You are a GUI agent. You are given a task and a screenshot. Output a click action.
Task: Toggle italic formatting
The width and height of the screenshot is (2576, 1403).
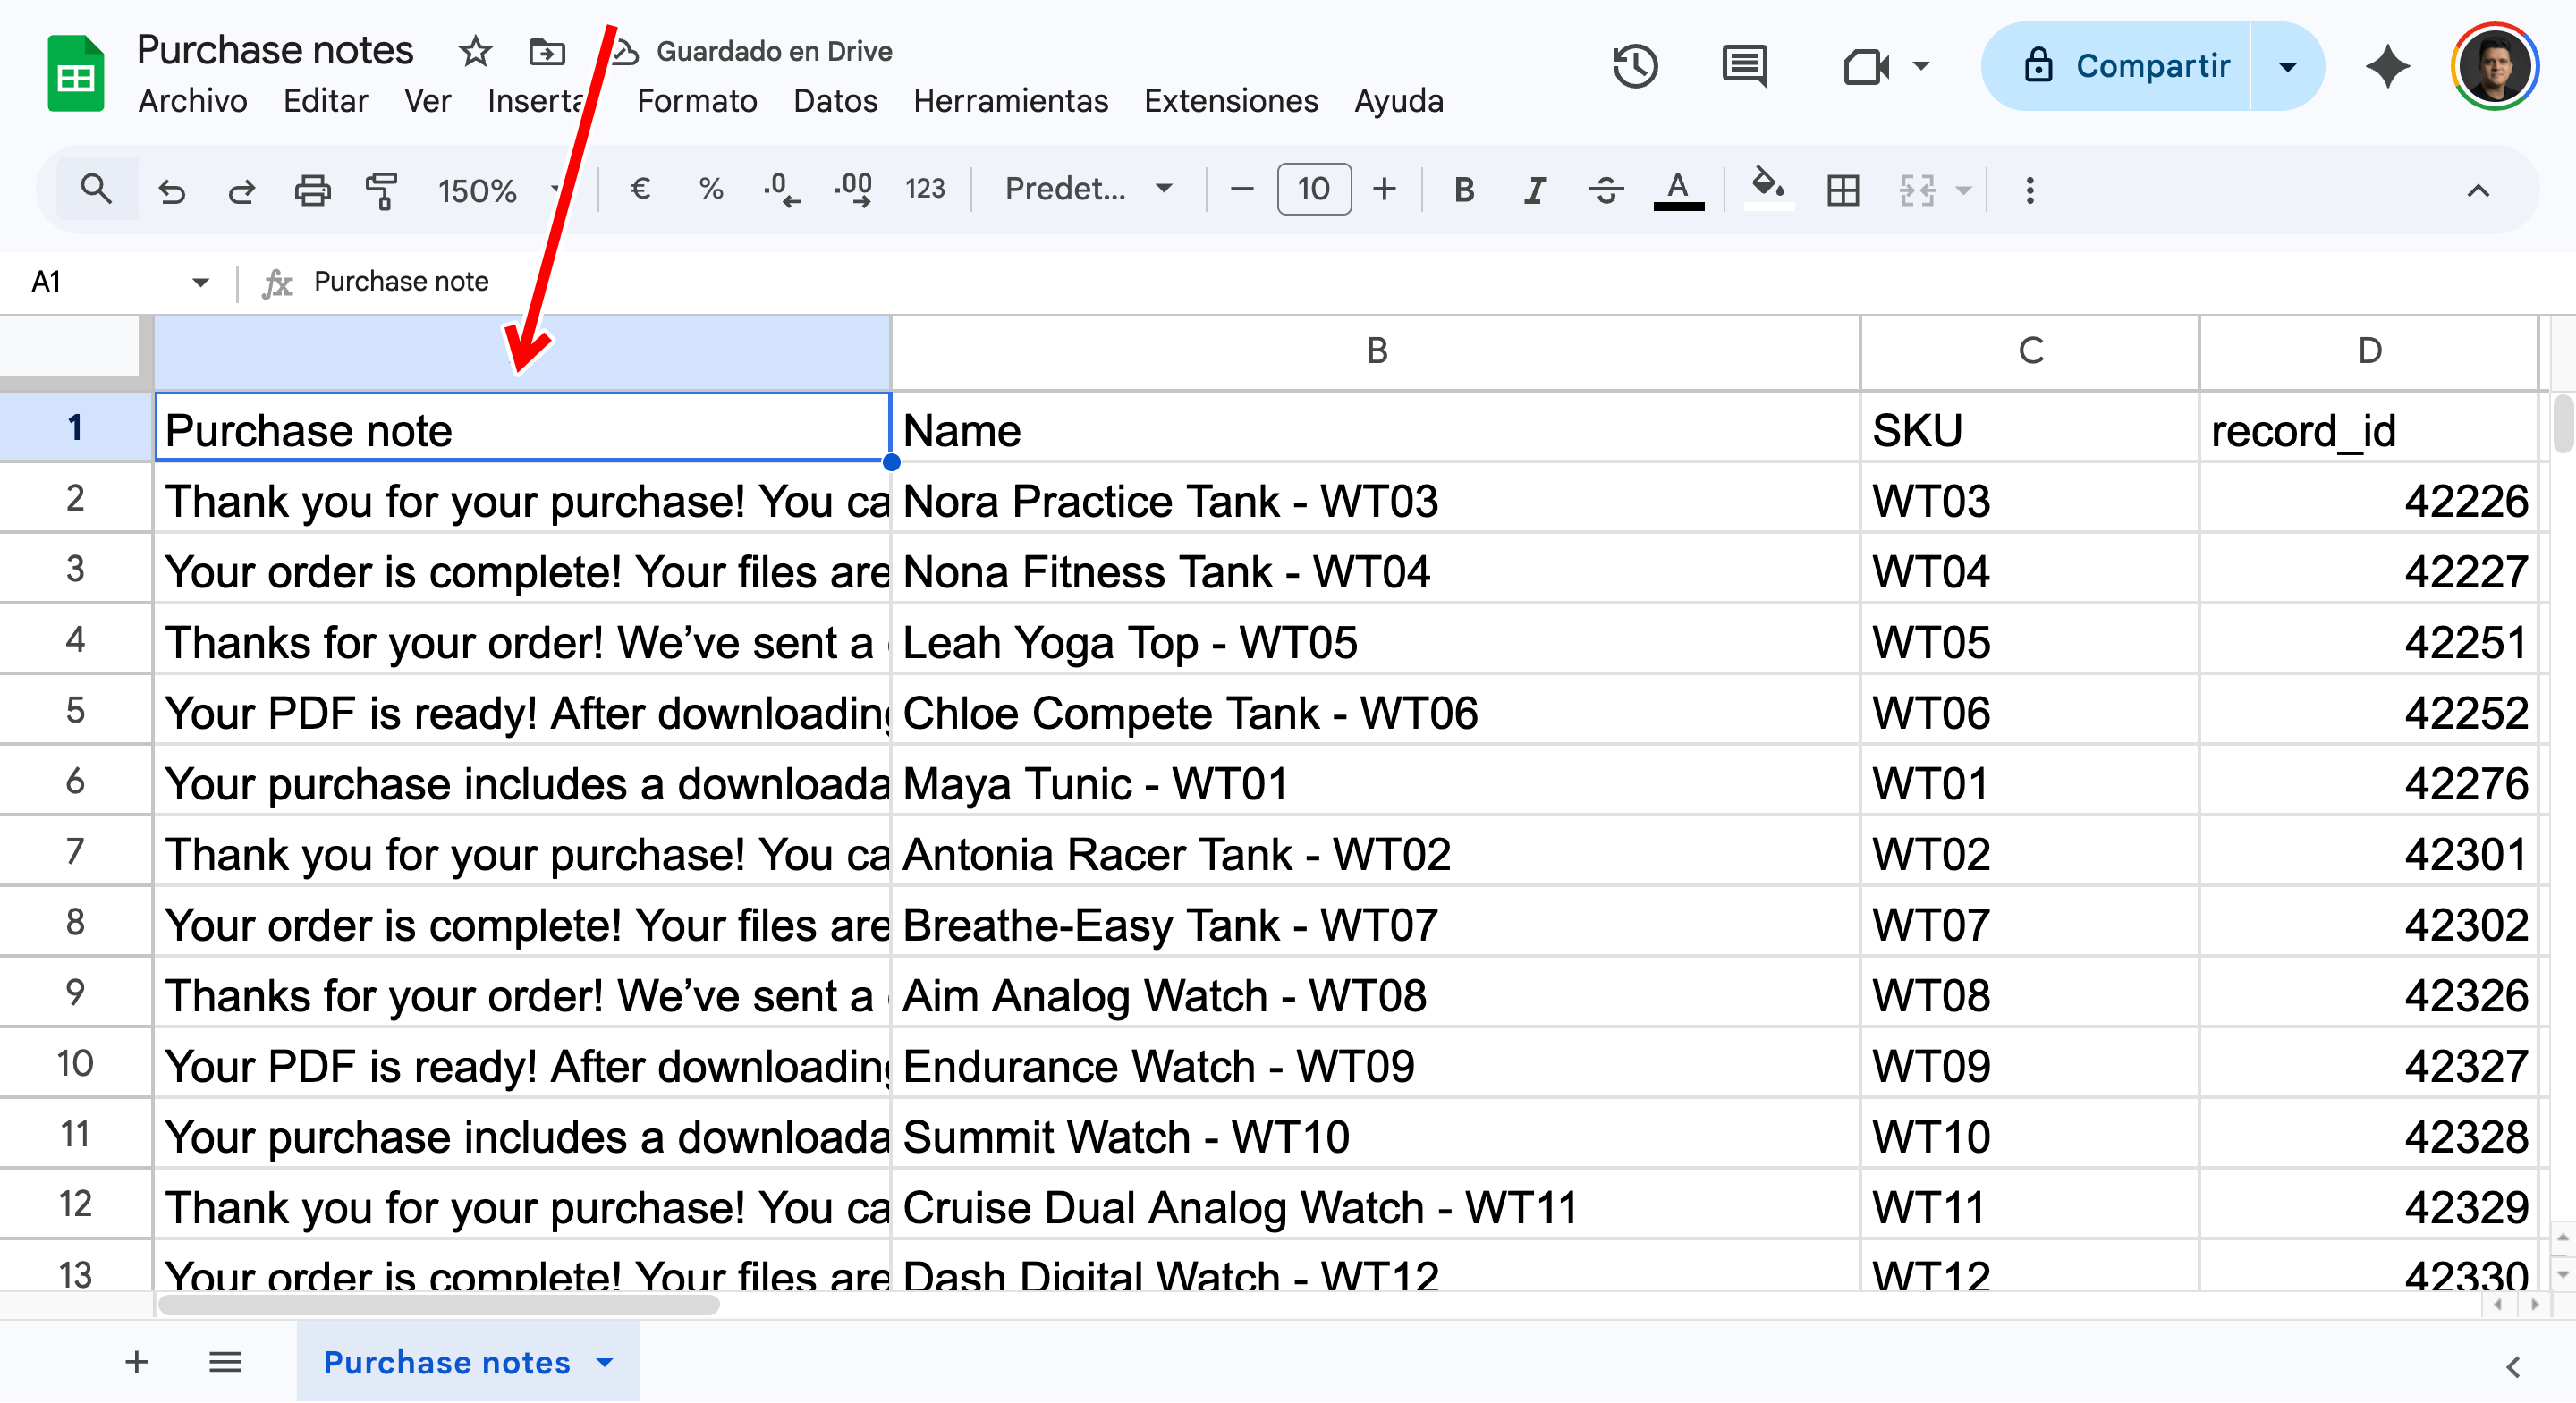pyautogui.click(x=1535, y=189)
